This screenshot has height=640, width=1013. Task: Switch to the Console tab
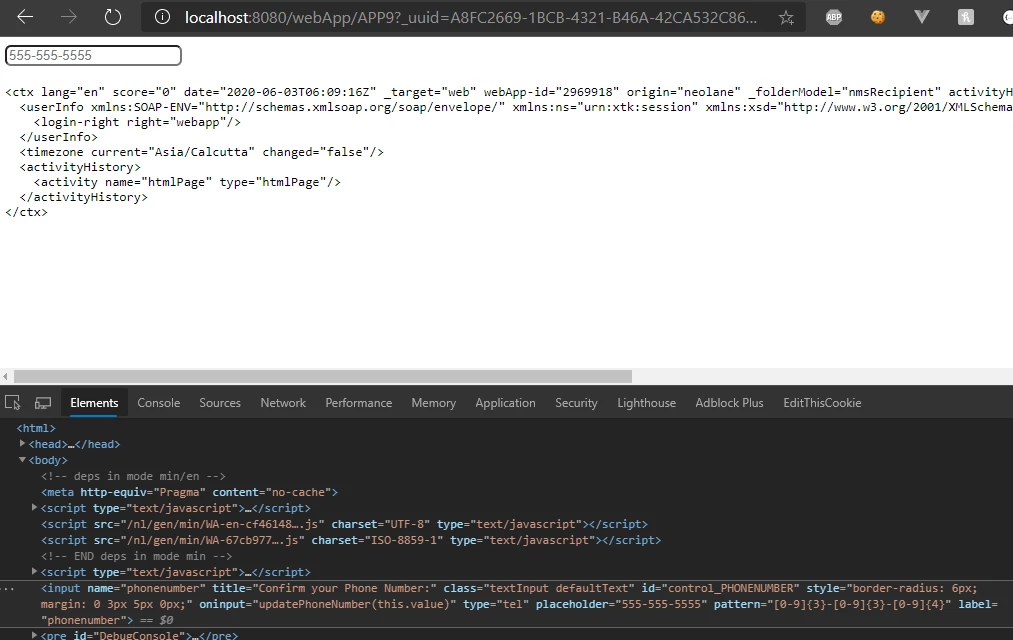point(158,403)
